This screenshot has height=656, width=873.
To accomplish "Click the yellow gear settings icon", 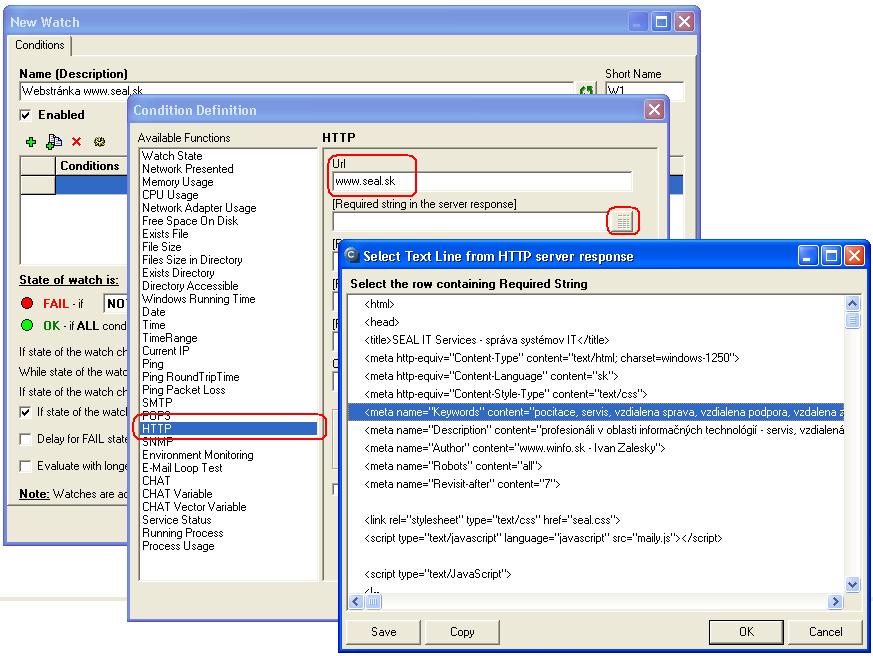I will (x=99, y=142).
